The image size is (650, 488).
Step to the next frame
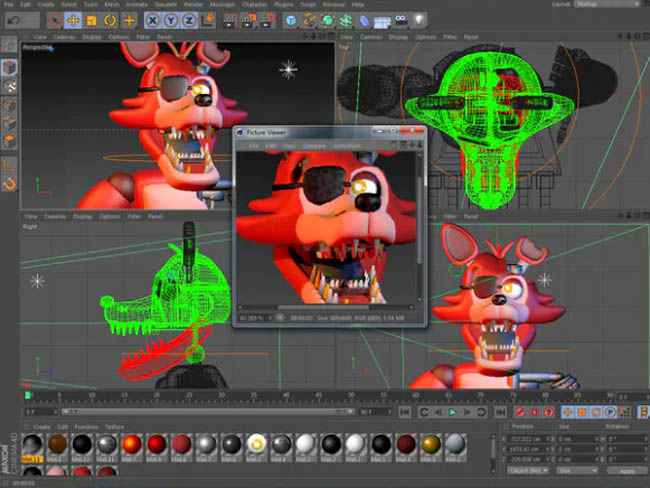[x=467, y=412]
